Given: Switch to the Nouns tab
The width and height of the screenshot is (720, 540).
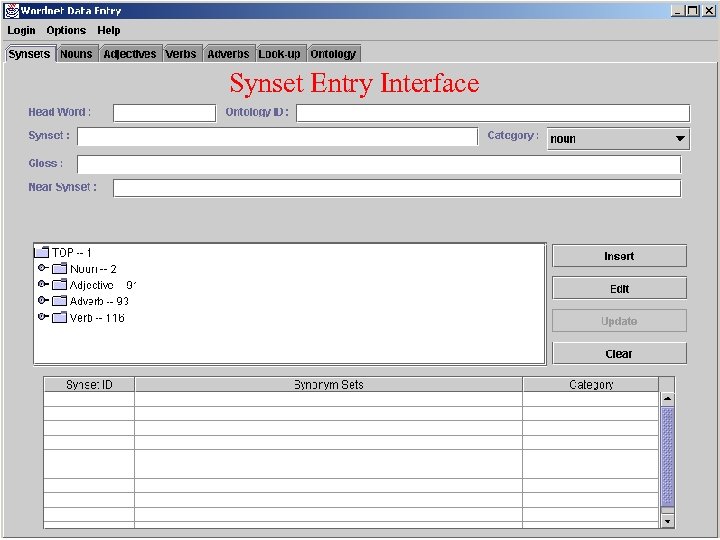Looking at the screenshot, I should (x=76, y=54).
